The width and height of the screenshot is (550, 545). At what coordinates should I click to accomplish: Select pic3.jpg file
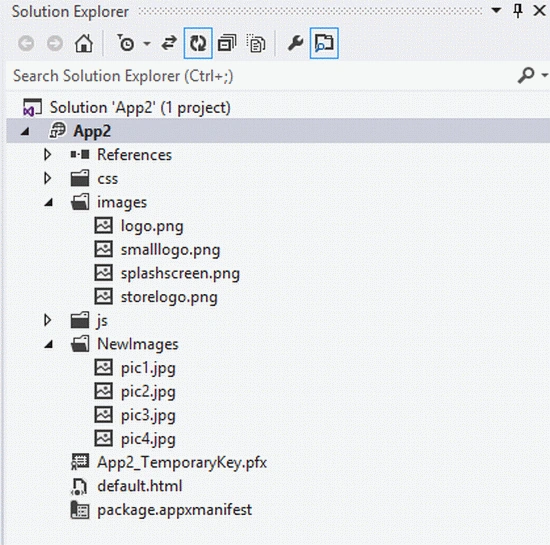(148, 416)
